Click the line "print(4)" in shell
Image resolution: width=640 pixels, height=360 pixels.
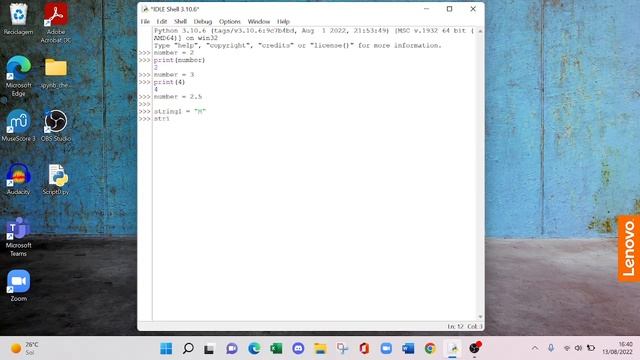169,82
